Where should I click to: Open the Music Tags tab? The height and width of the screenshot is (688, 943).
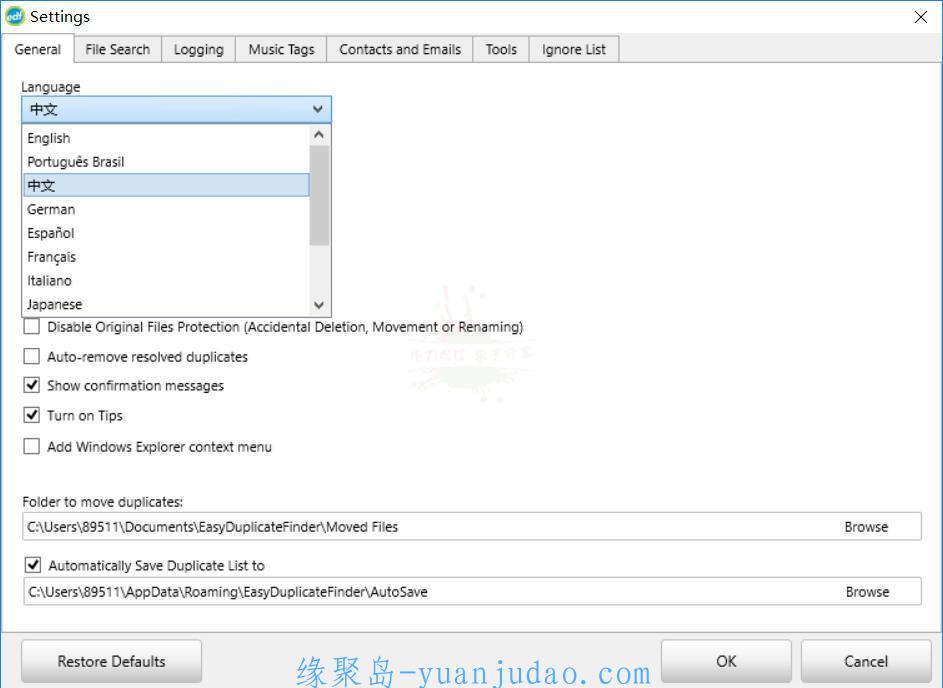click(281, 49)
